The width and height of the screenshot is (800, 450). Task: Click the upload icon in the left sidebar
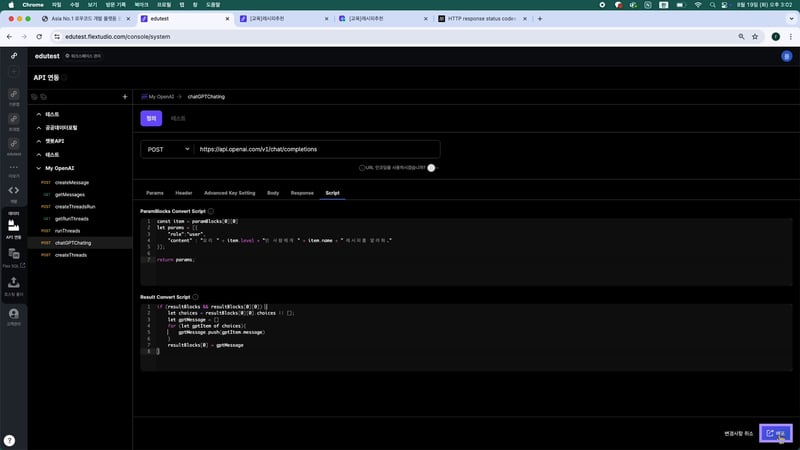pyautogui.click(x=14, y=284)
